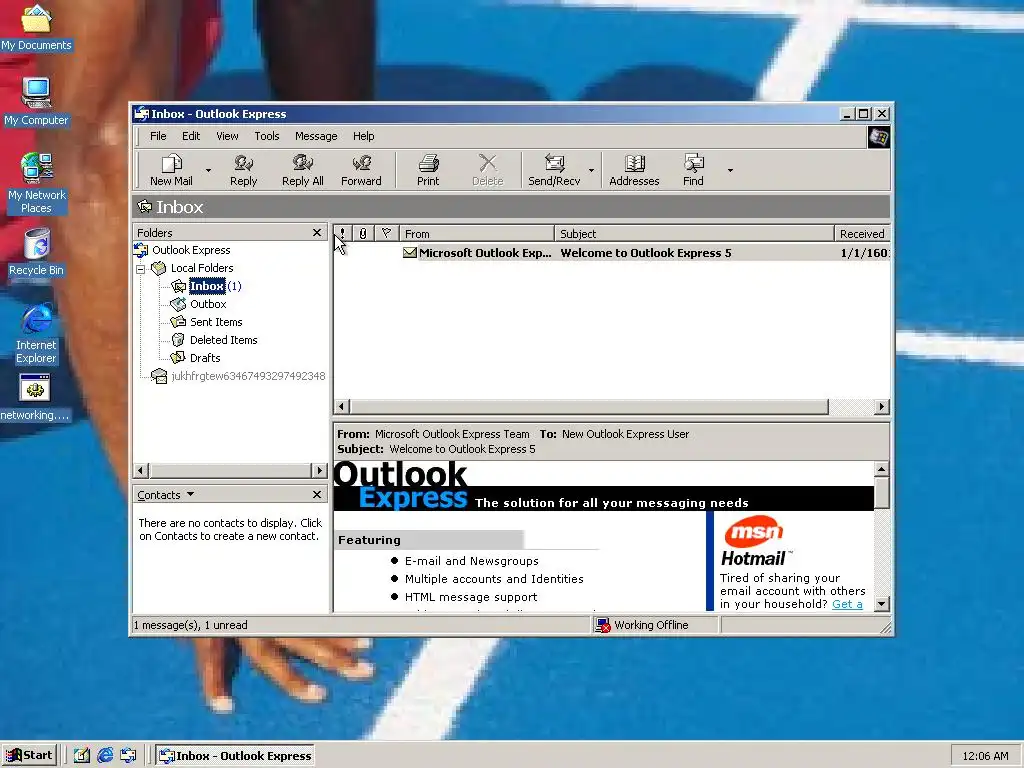The height and width of the screenshot is (768, 1024).
Task: Click folder pane scroll right arrow
Action: [x=319, y=470]
